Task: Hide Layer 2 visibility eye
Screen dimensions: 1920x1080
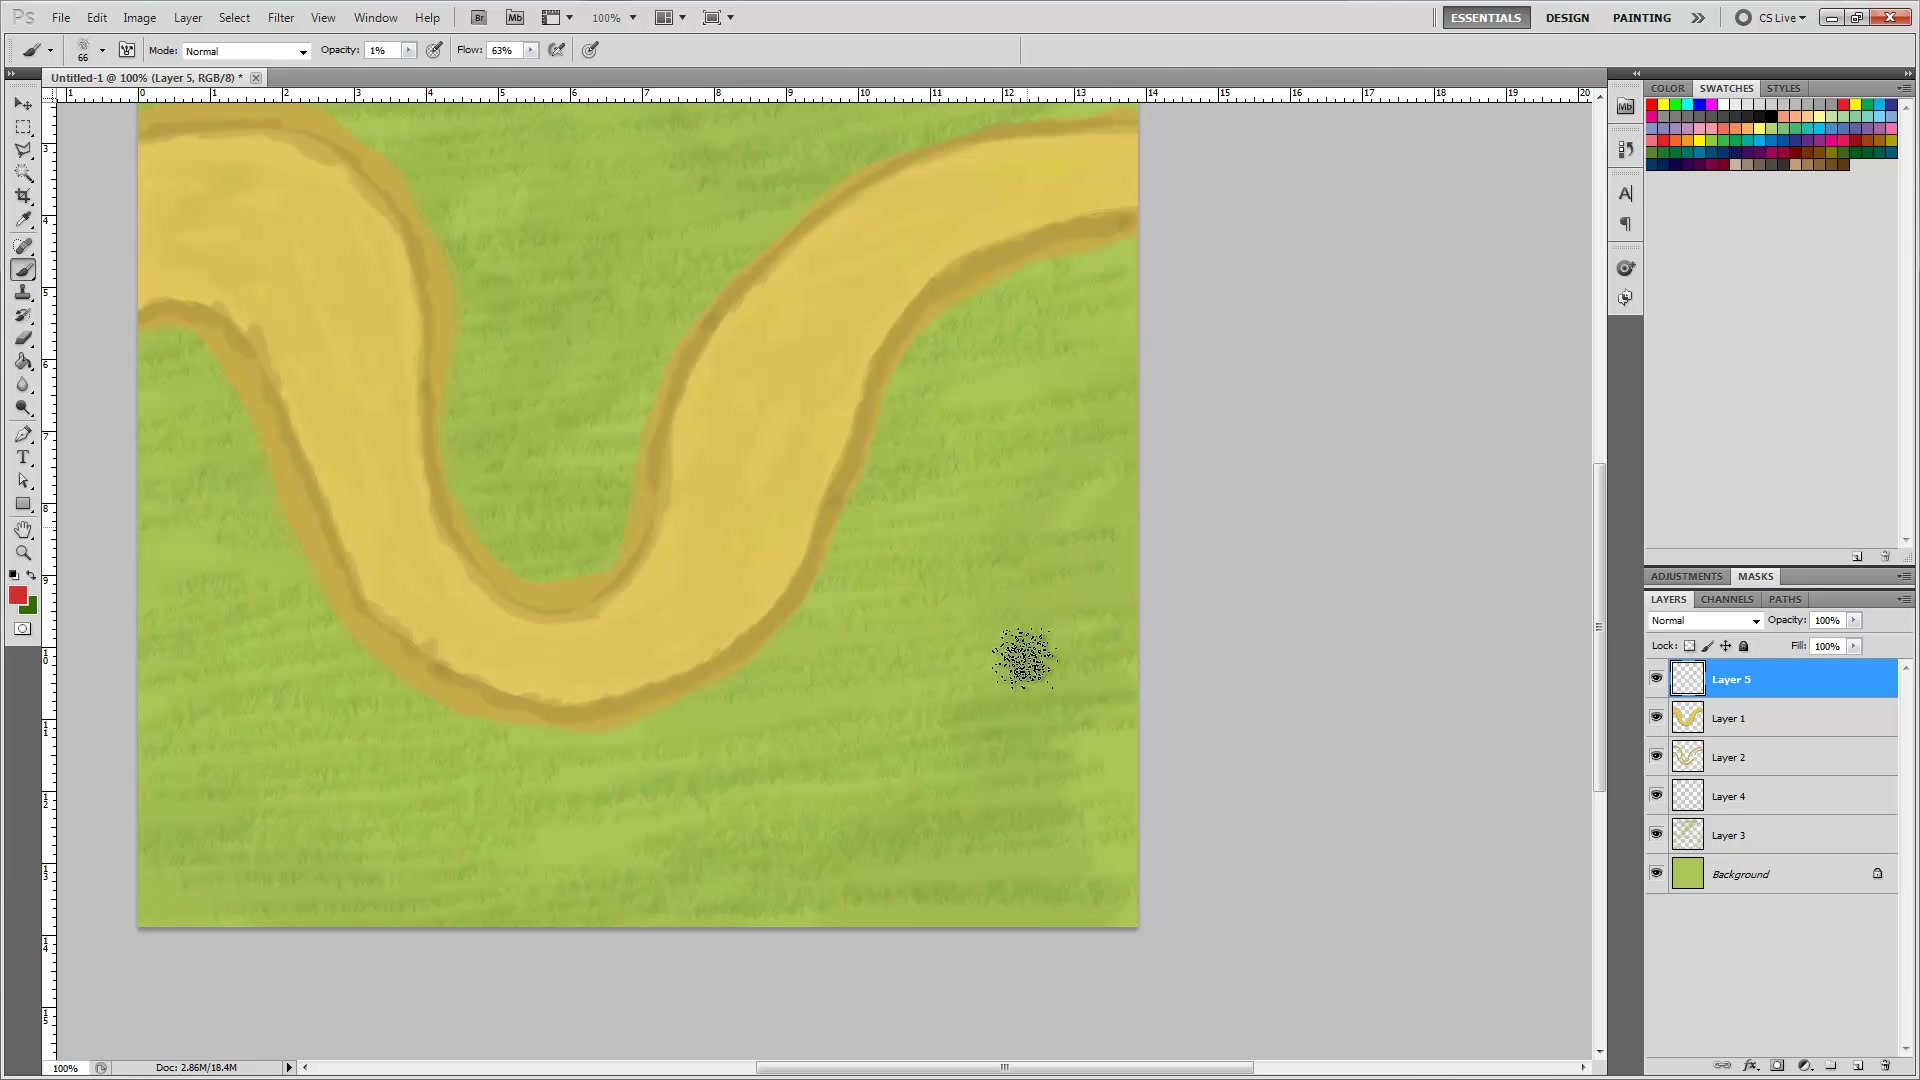Action: [1656, 757]
